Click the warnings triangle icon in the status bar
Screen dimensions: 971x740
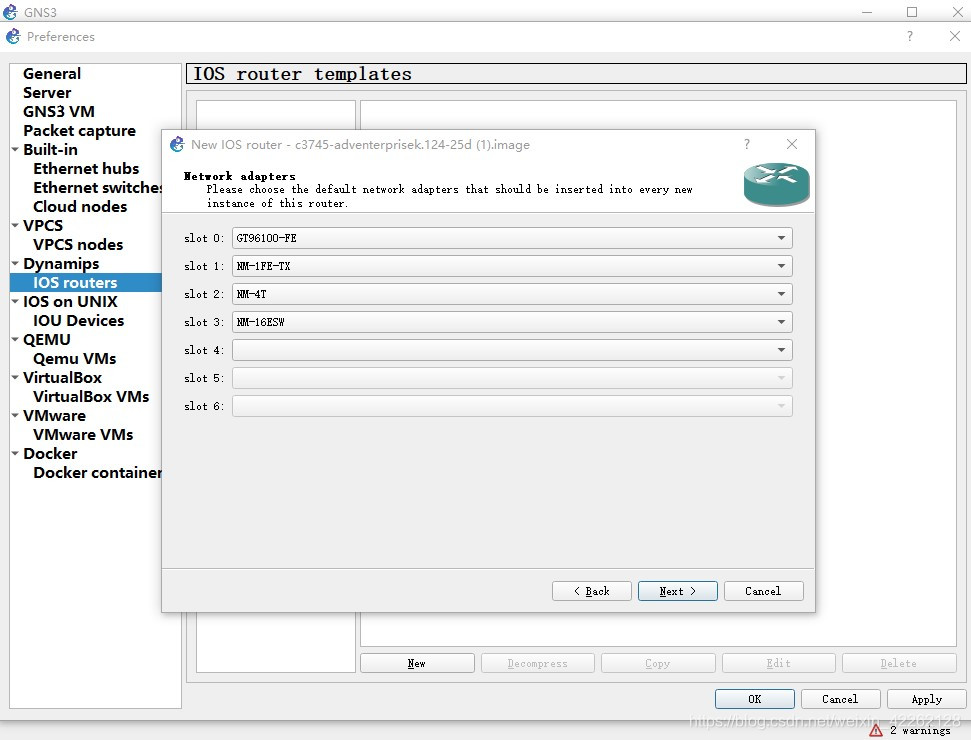pos(876,731)
